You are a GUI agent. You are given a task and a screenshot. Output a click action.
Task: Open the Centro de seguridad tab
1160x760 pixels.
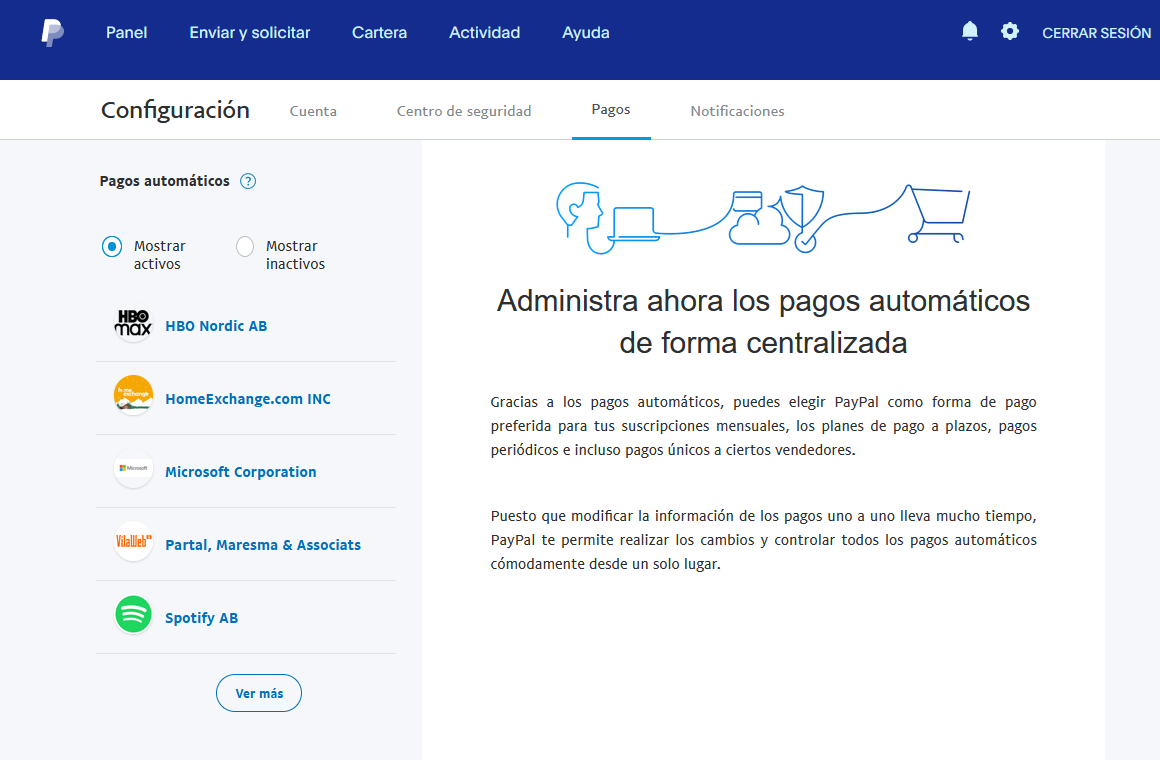click(x=464, y=111)
